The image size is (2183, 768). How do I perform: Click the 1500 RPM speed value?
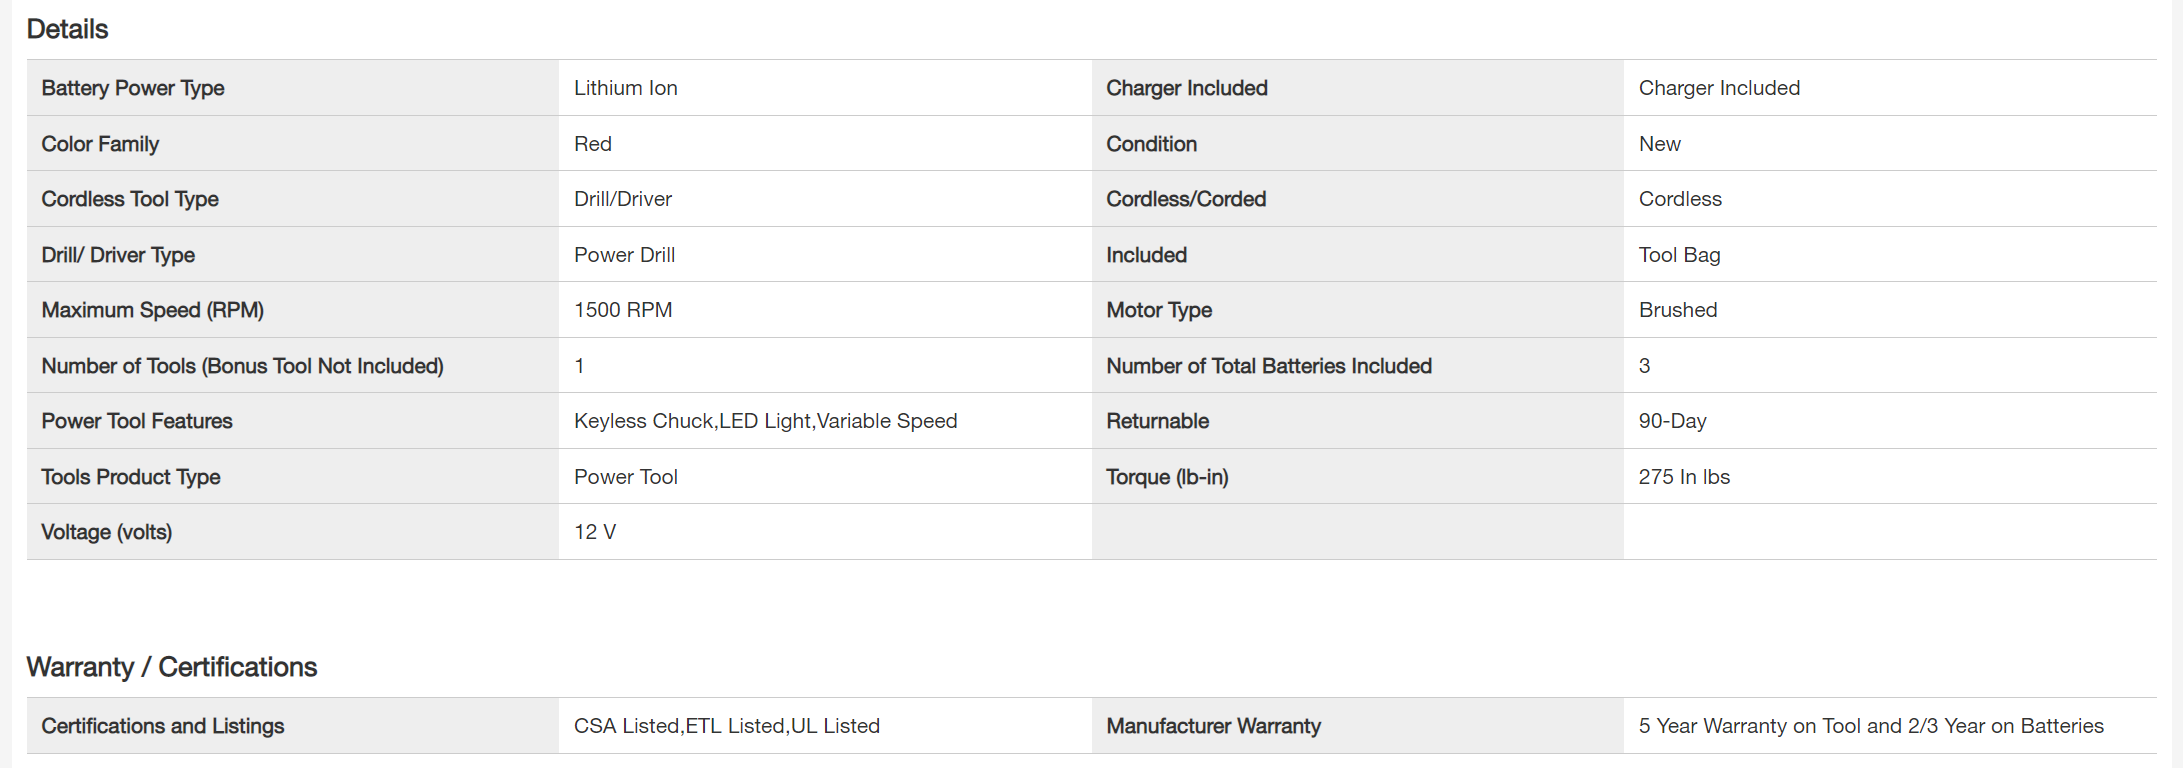tap(623, 310)
